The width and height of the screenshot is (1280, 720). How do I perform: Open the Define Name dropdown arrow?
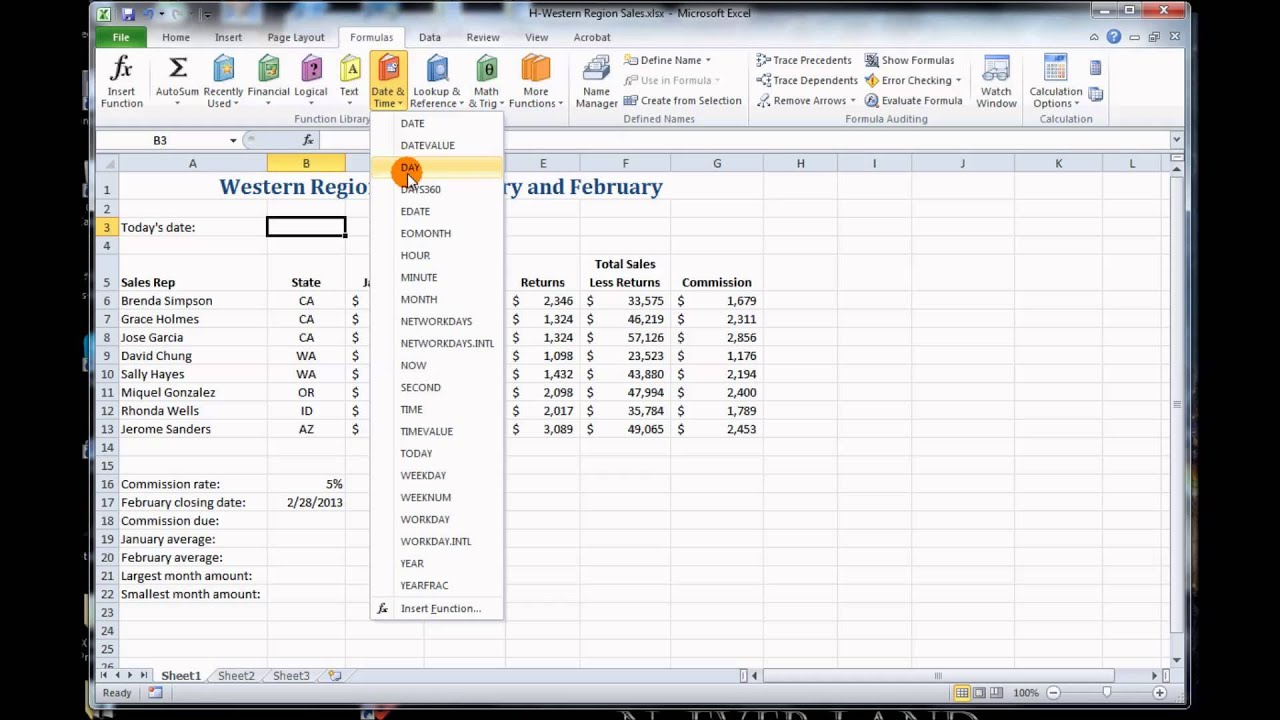[x=708, y=60]
